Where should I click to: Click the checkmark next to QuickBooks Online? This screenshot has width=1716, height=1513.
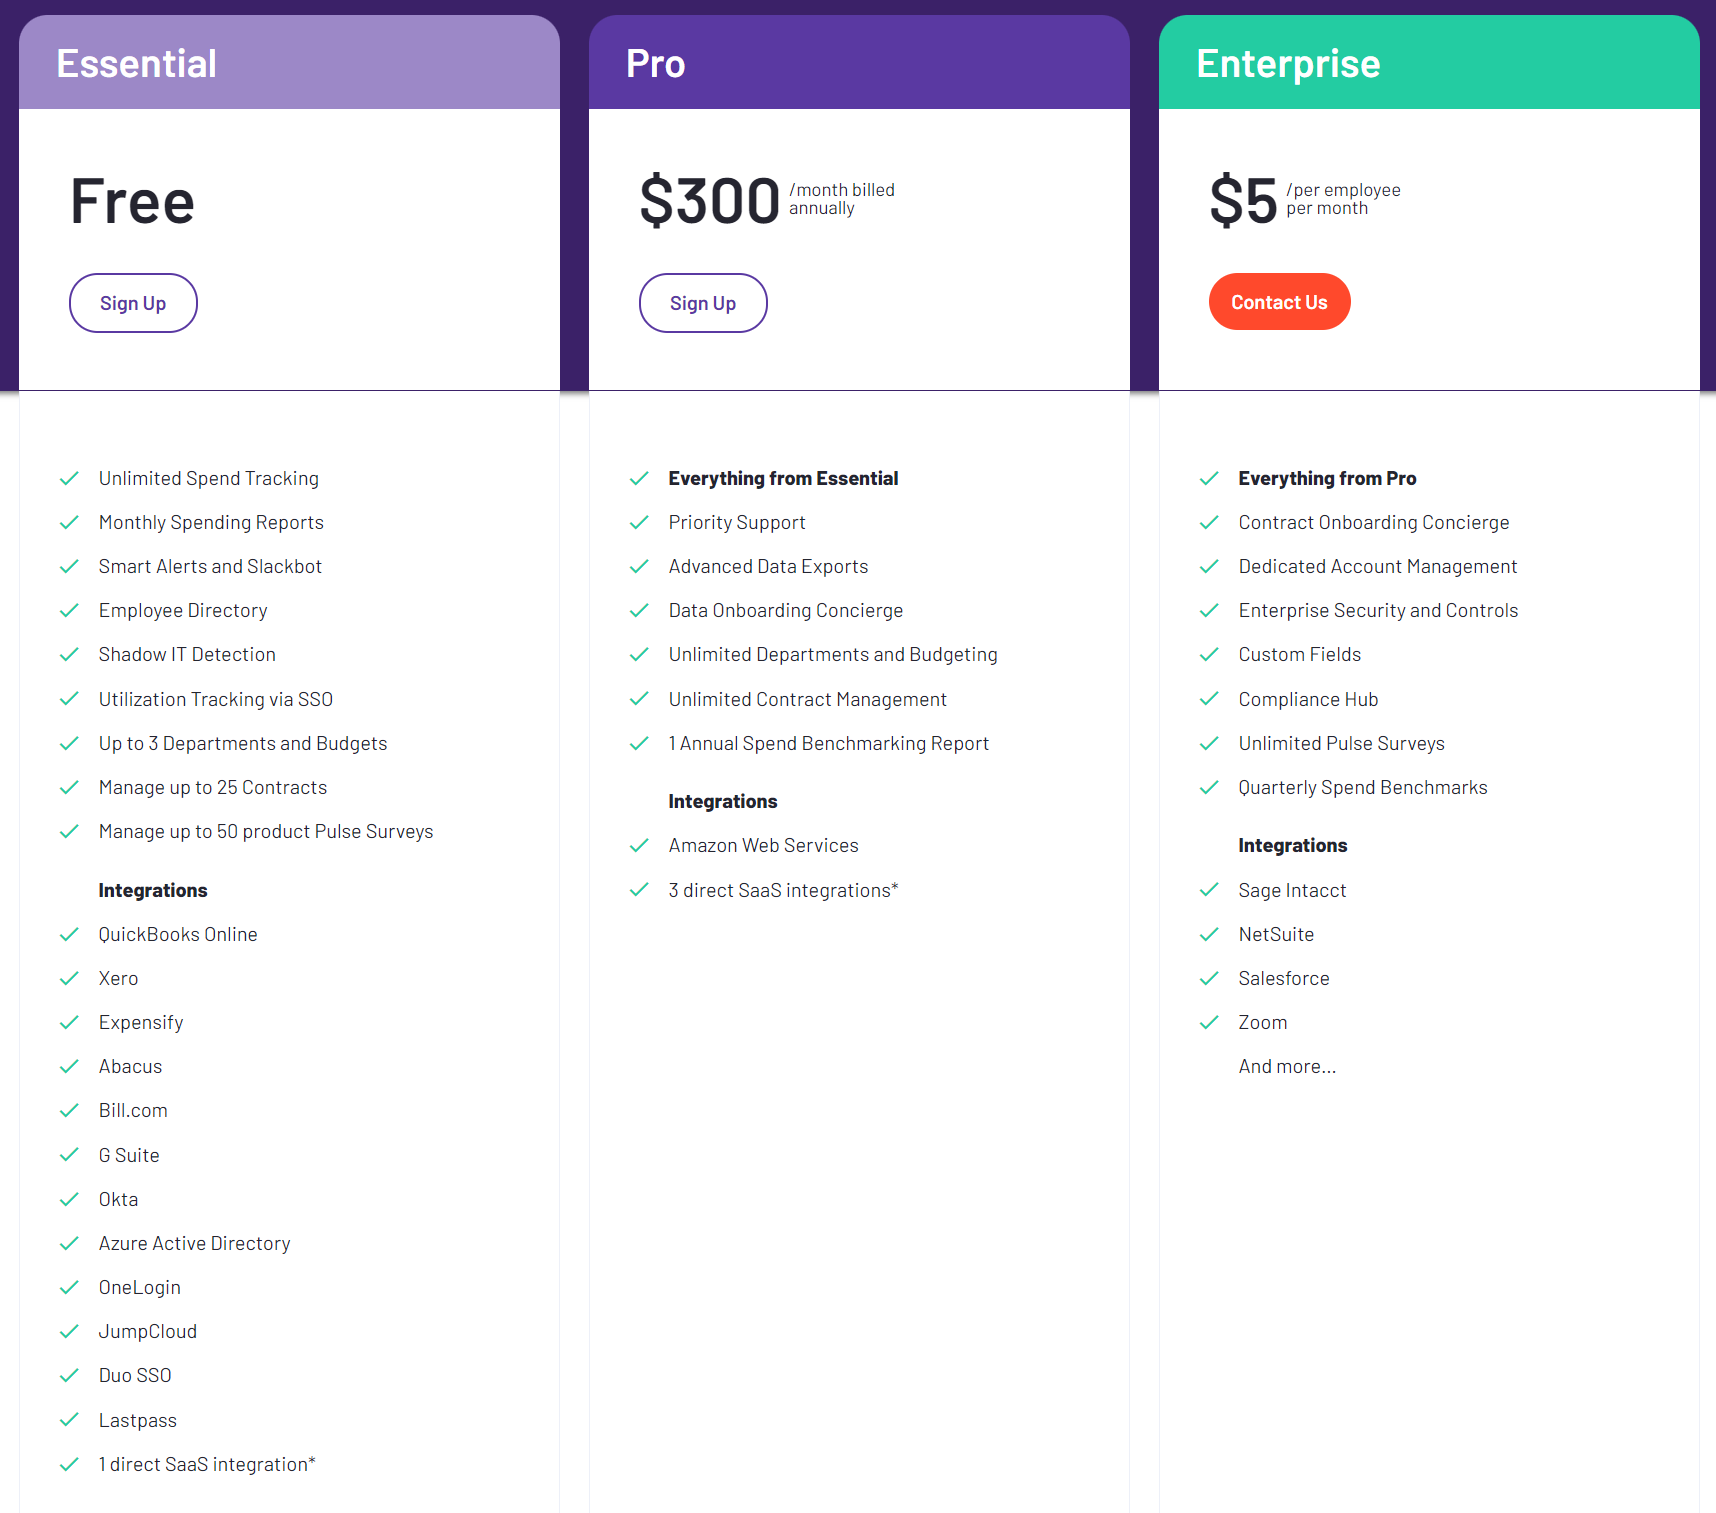[69, 935]
